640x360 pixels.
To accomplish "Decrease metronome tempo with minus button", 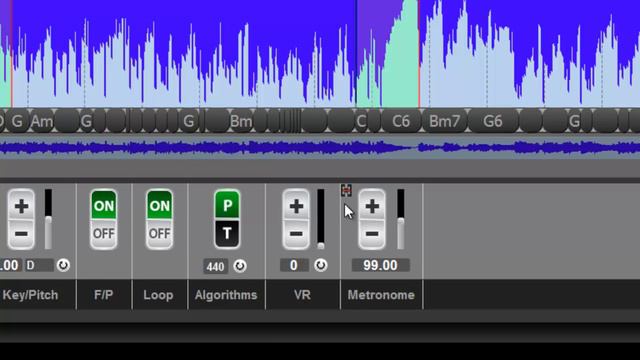I will click(x=372, y=234).
